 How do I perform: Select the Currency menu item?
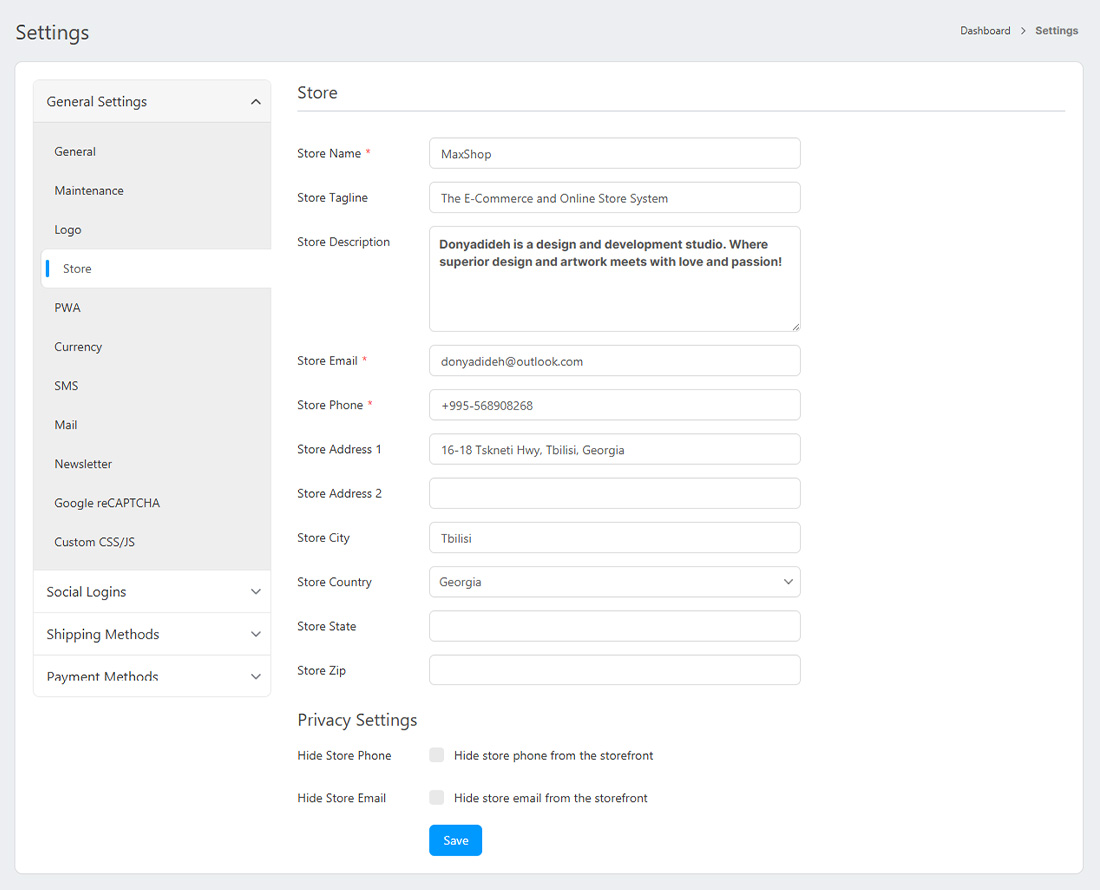coord(78,347)
